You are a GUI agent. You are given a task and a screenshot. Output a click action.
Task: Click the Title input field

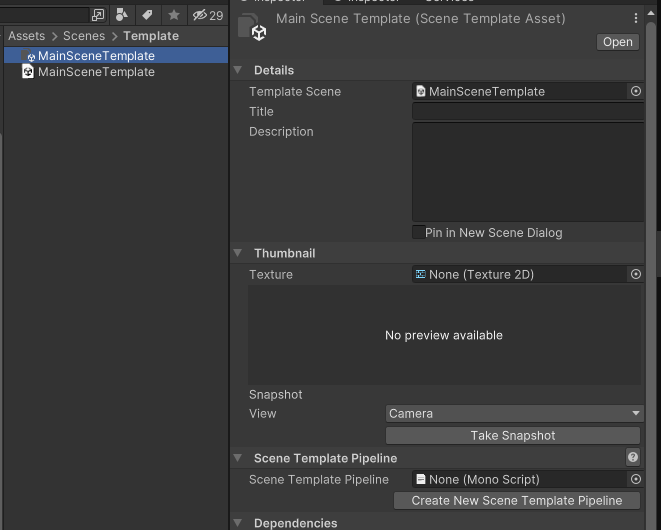(x=528, y=112)
